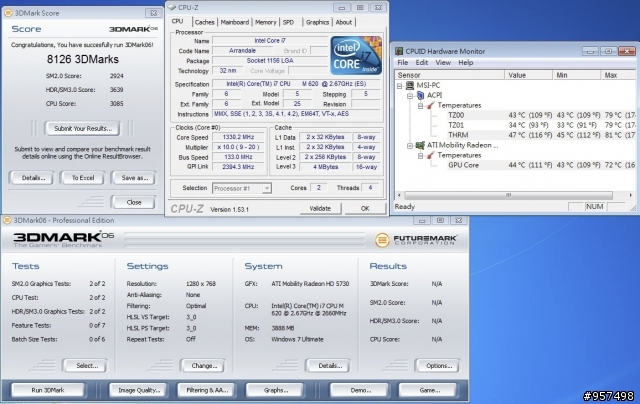The width and height of the screenshot is (640, 404).
Task: Open the Graphics tab in CPU-Z
Action: 318,22
